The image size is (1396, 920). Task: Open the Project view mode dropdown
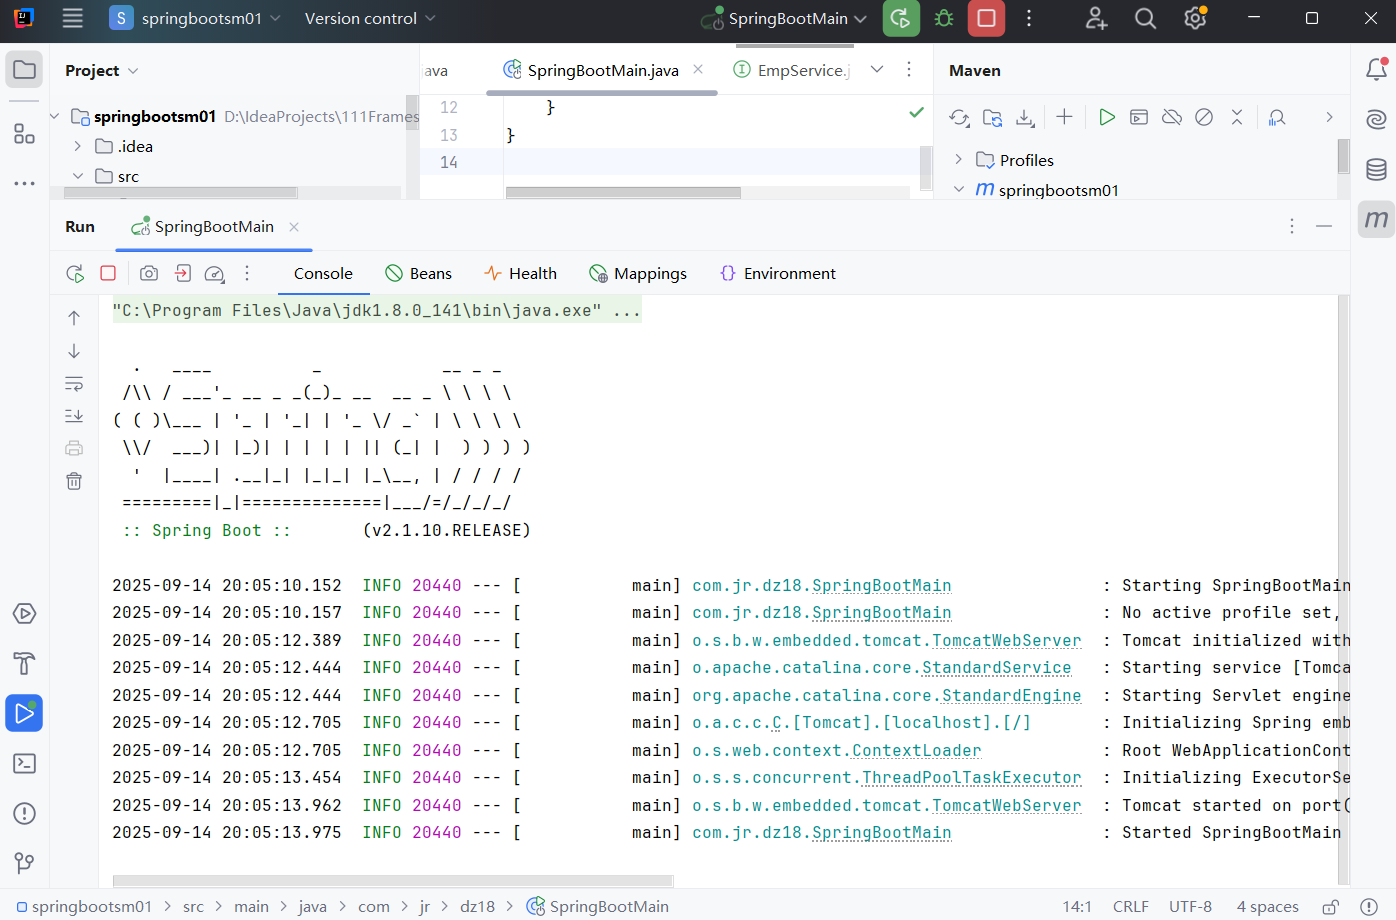click(101, 70)
